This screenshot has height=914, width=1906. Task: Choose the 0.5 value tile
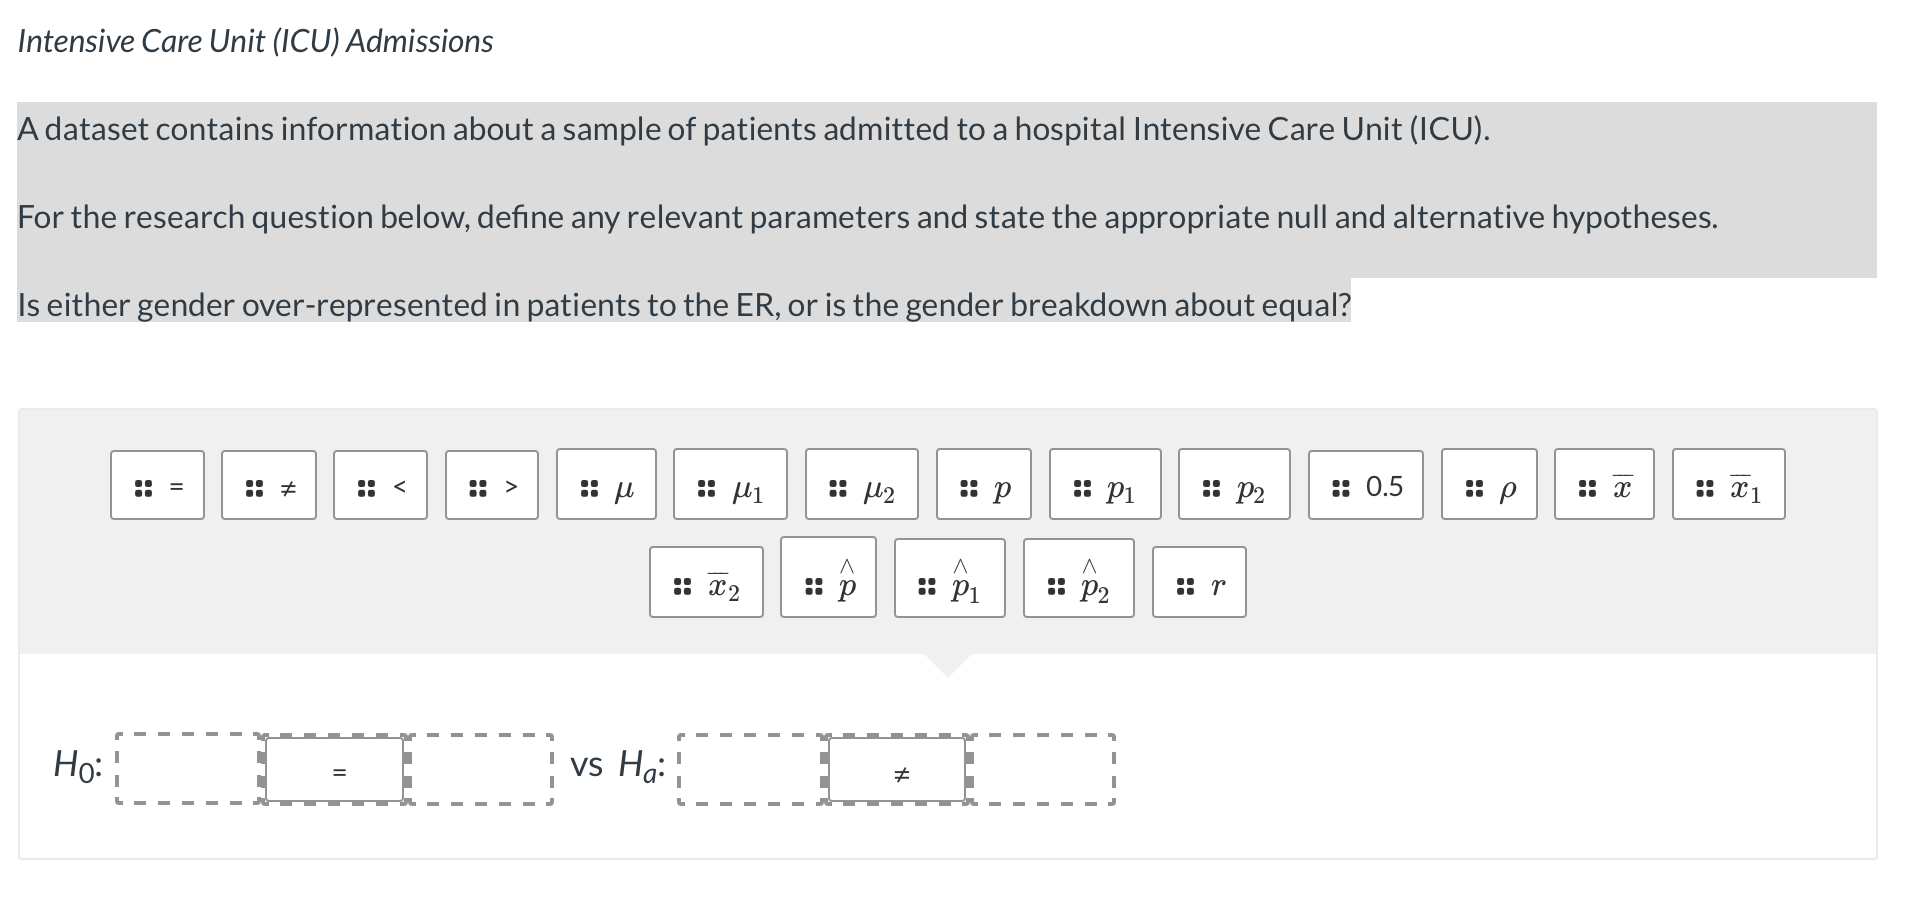point(1365,486)
